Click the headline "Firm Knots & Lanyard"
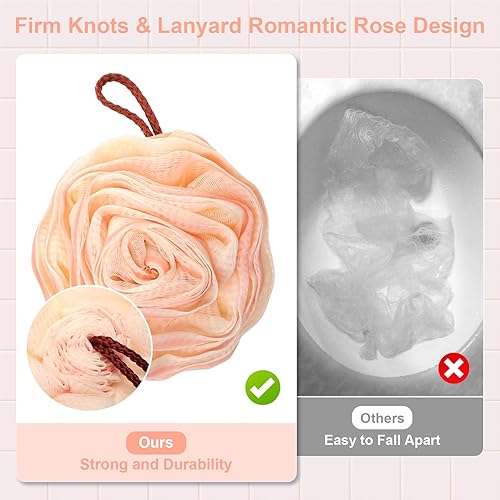Screen dimensions: 500x500 [128, 26]
